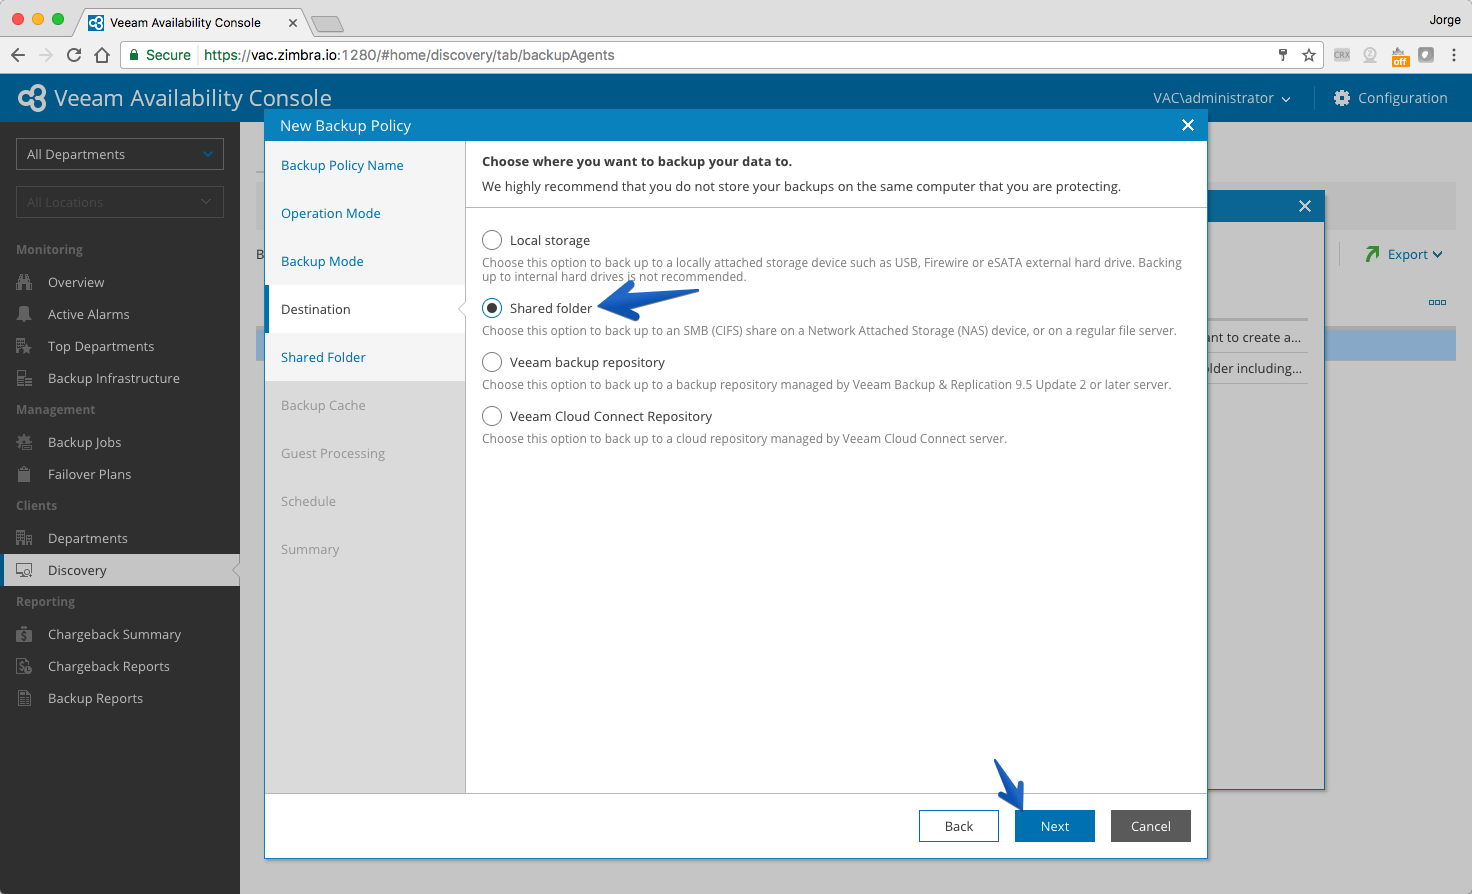Image resolution: width=1472 pixels, height=894 pixels.
Task: Click the CRX extension icon
Action: pos(1342,55)
